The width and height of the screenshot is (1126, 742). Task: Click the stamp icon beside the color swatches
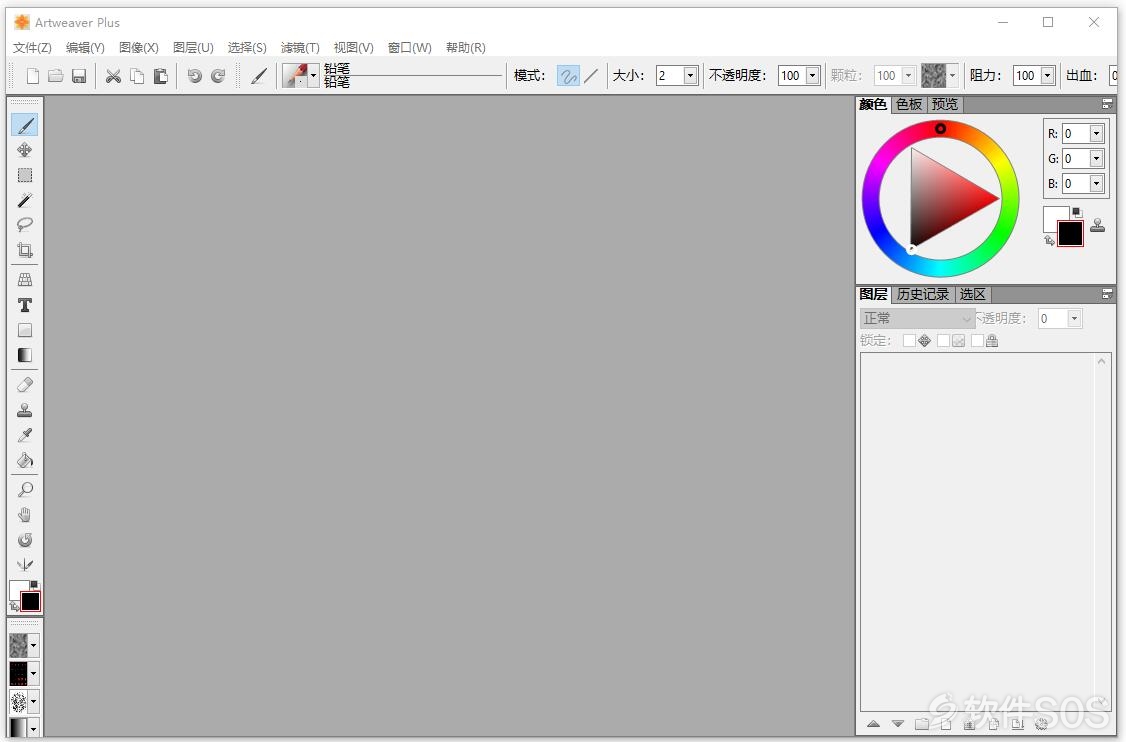(x=1097, y=226)
